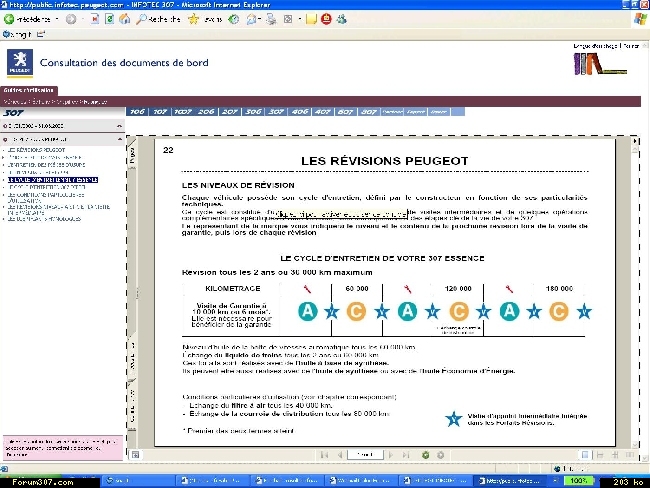Go to next page in viewer
The height and width of the screenshot is (488, 650).
coord(390,455)
